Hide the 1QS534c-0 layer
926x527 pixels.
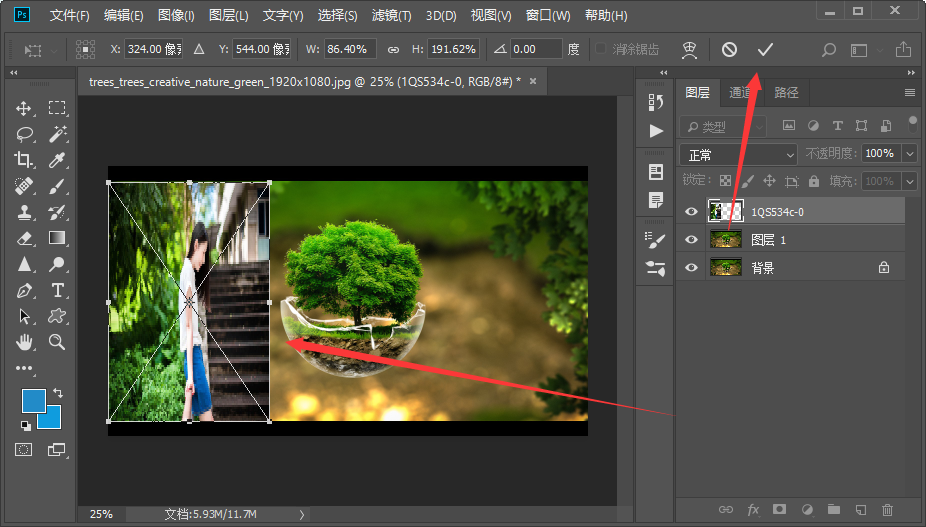click(x=691, y=211)
